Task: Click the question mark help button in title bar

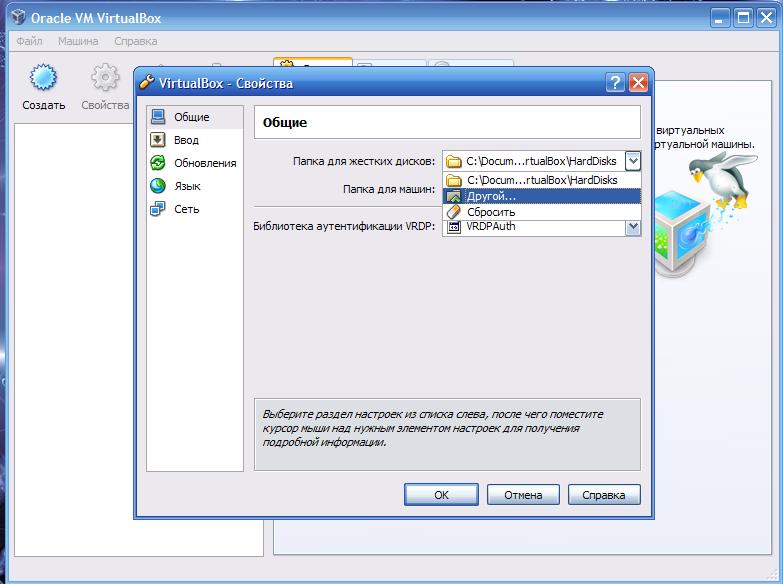Action: tap(615, 82)
